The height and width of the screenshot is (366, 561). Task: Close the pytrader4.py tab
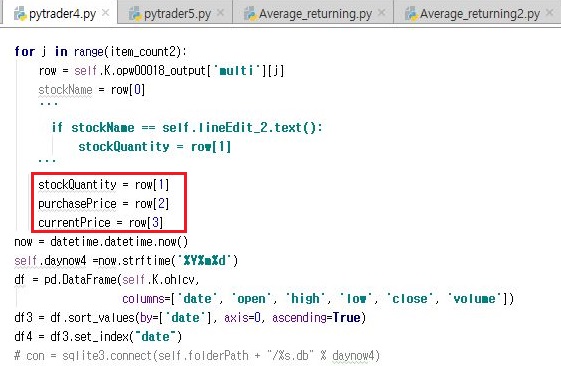(106, 13)
